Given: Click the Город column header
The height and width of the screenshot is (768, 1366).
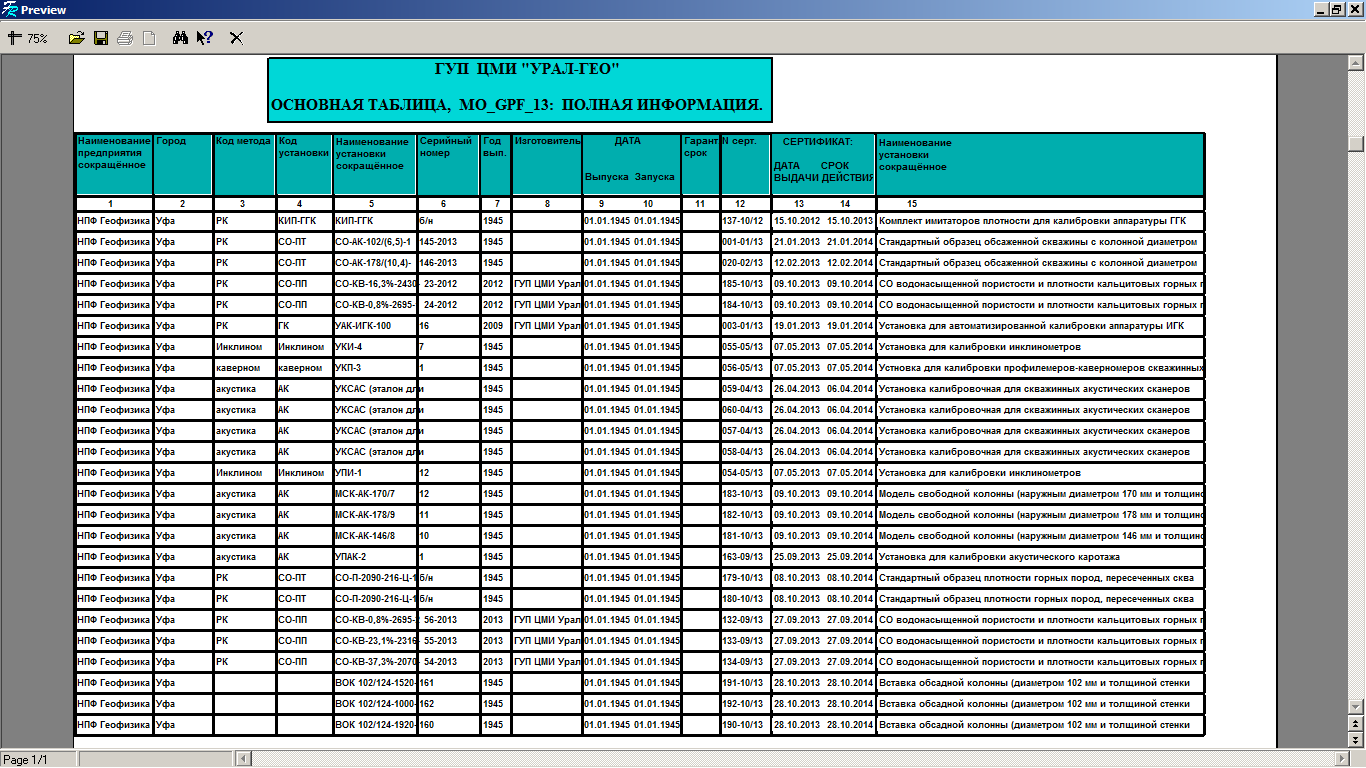Looking at the screenshot, I should (183, 164).
